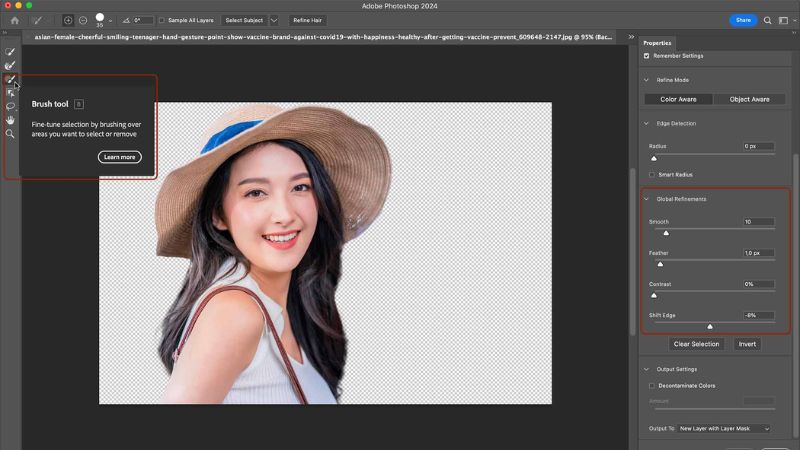This screenshot has width=800, height=450.
Task: Select the Refine Edge Brush tool
Action: (10, 65)
